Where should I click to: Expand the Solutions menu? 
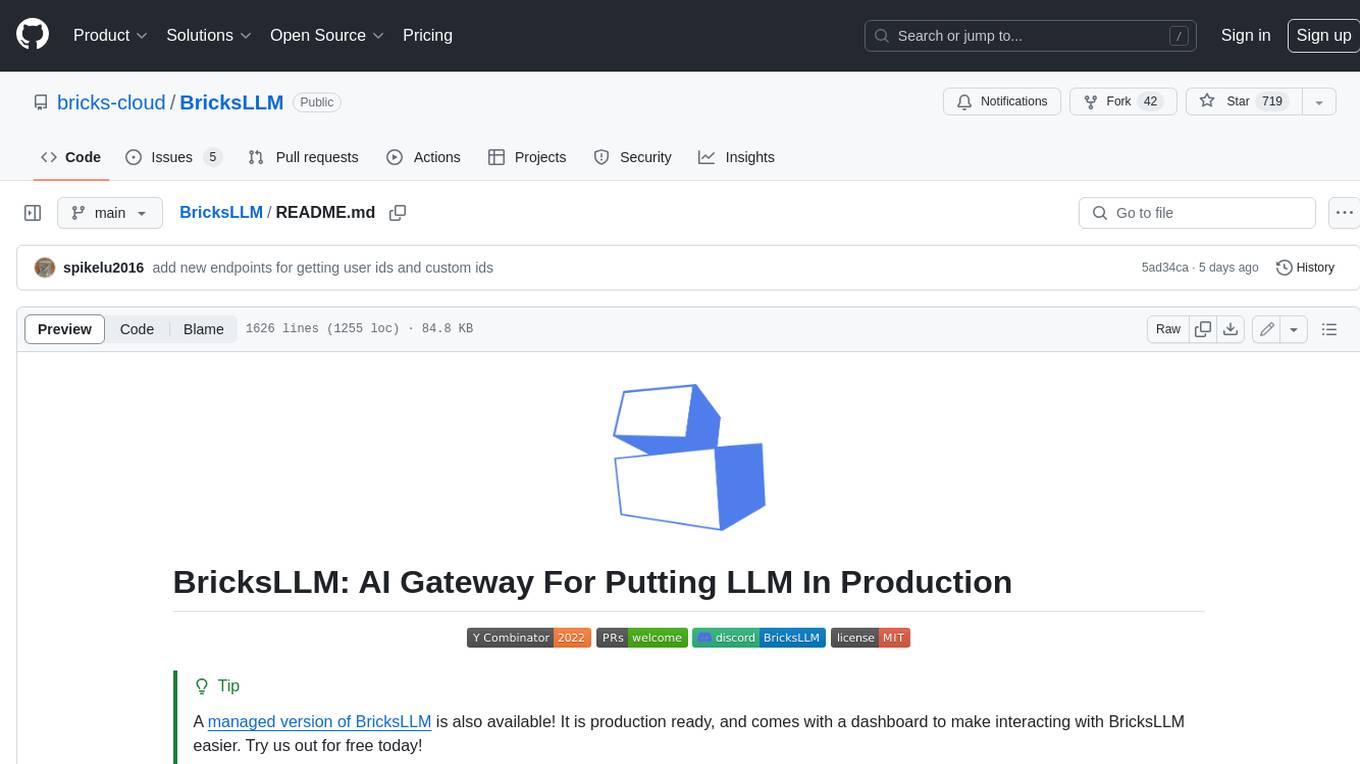pyautogui.click(x=209, y=35)
